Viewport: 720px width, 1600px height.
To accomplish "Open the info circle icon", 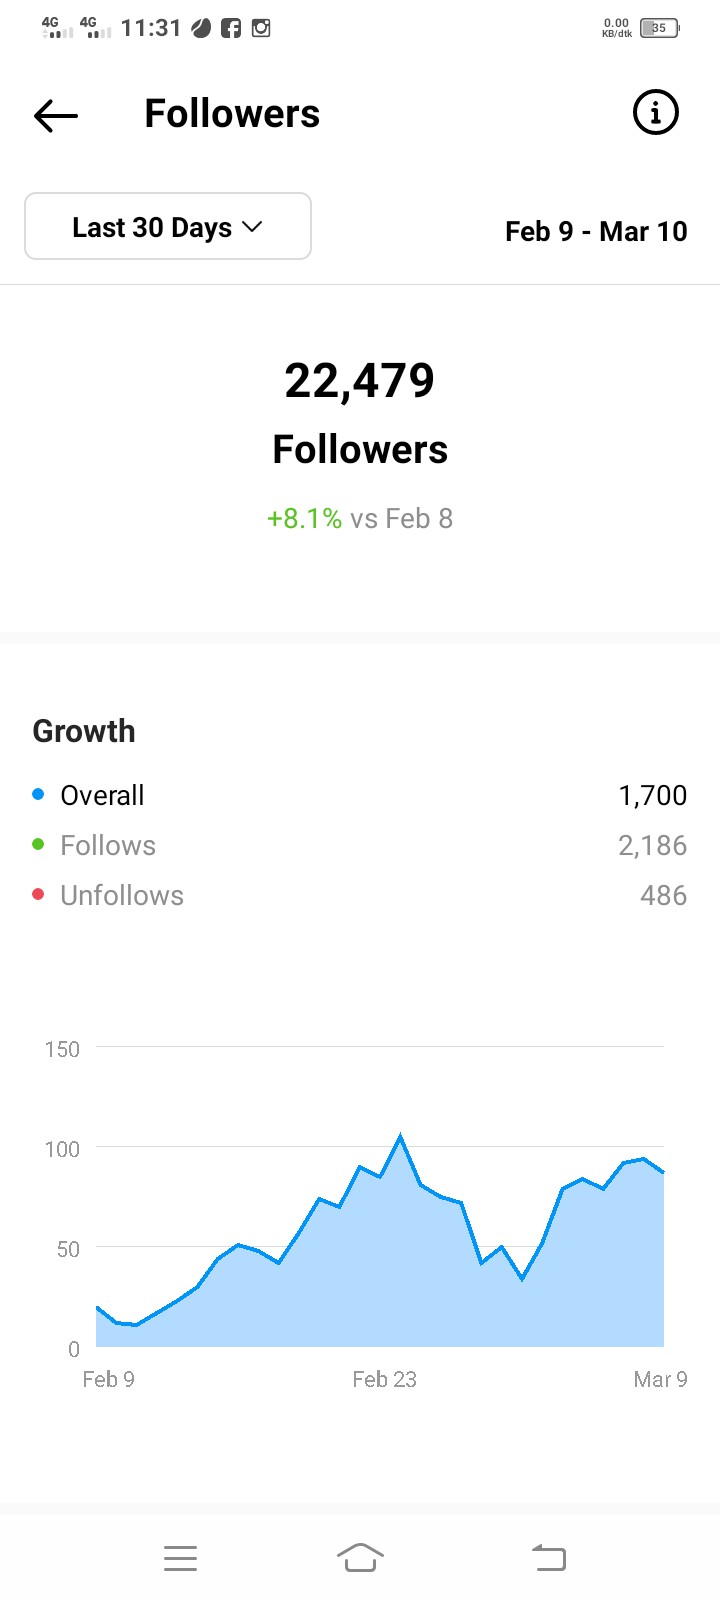I will pos(656,112).
